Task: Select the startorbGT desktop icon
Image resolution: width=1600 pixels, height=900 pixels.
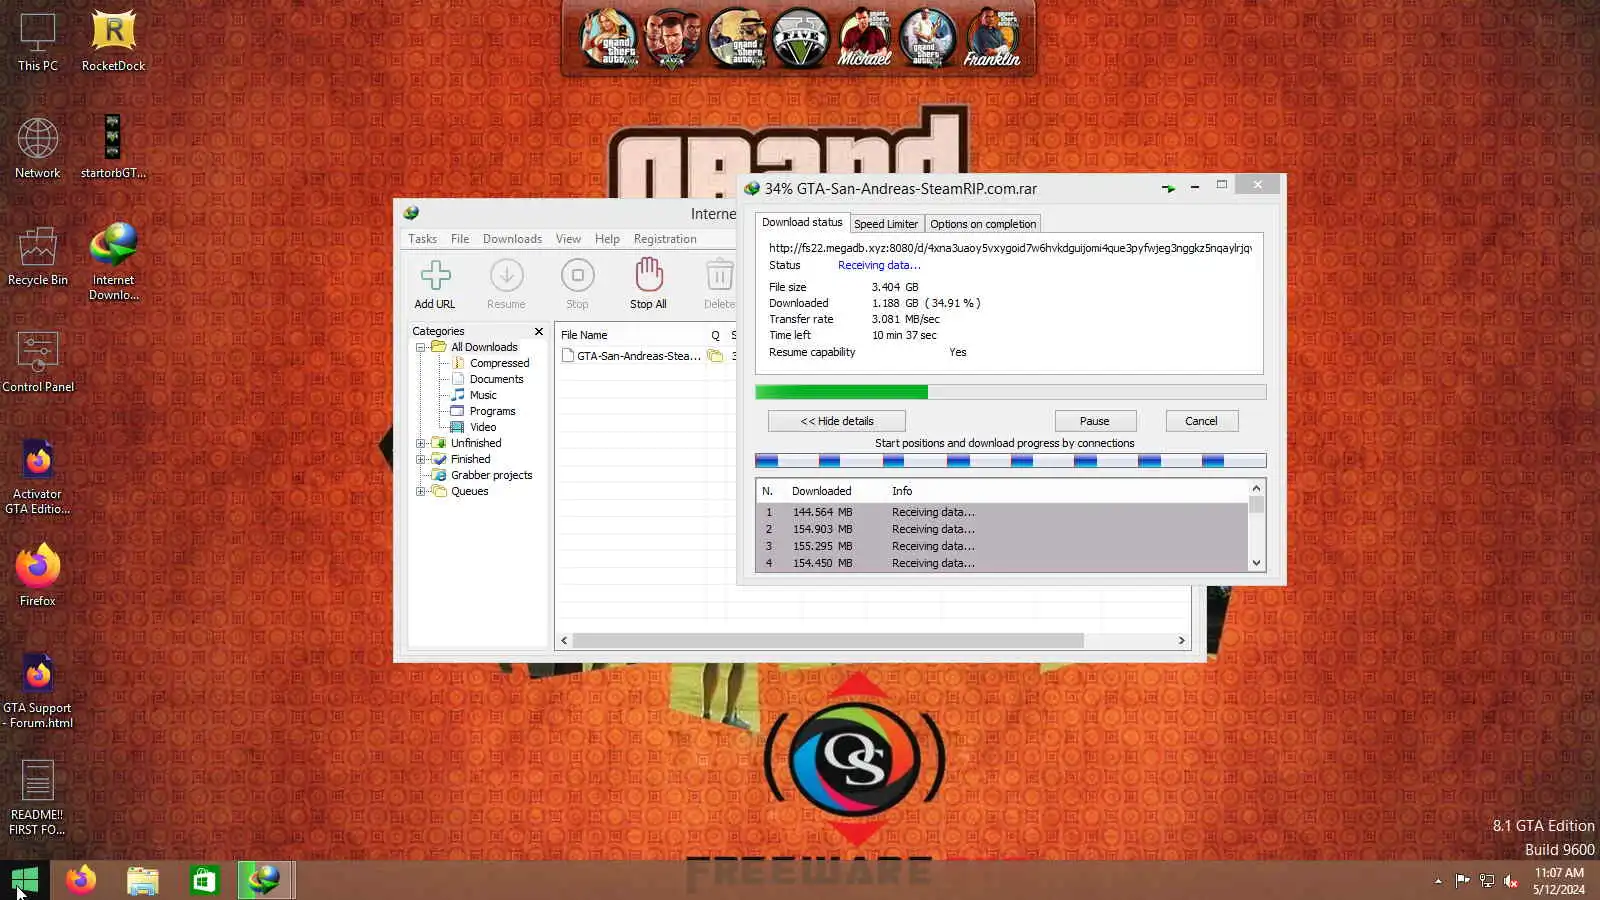Action: pyautogui.click(x=113, y=148)
